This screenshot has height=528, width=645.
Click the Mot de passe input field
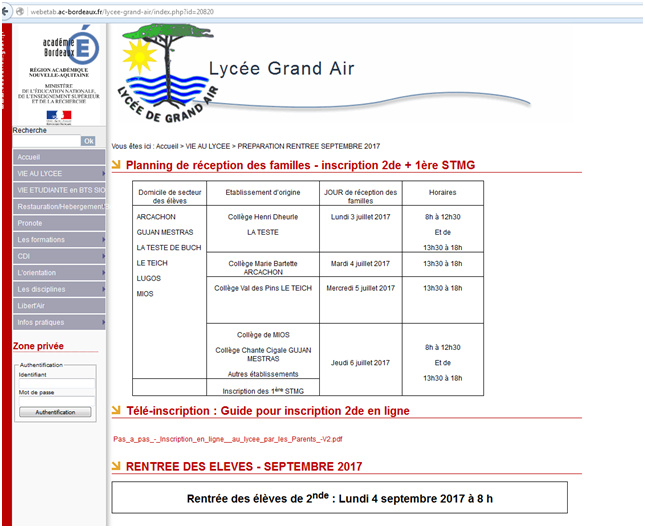[x=57, y=401]
